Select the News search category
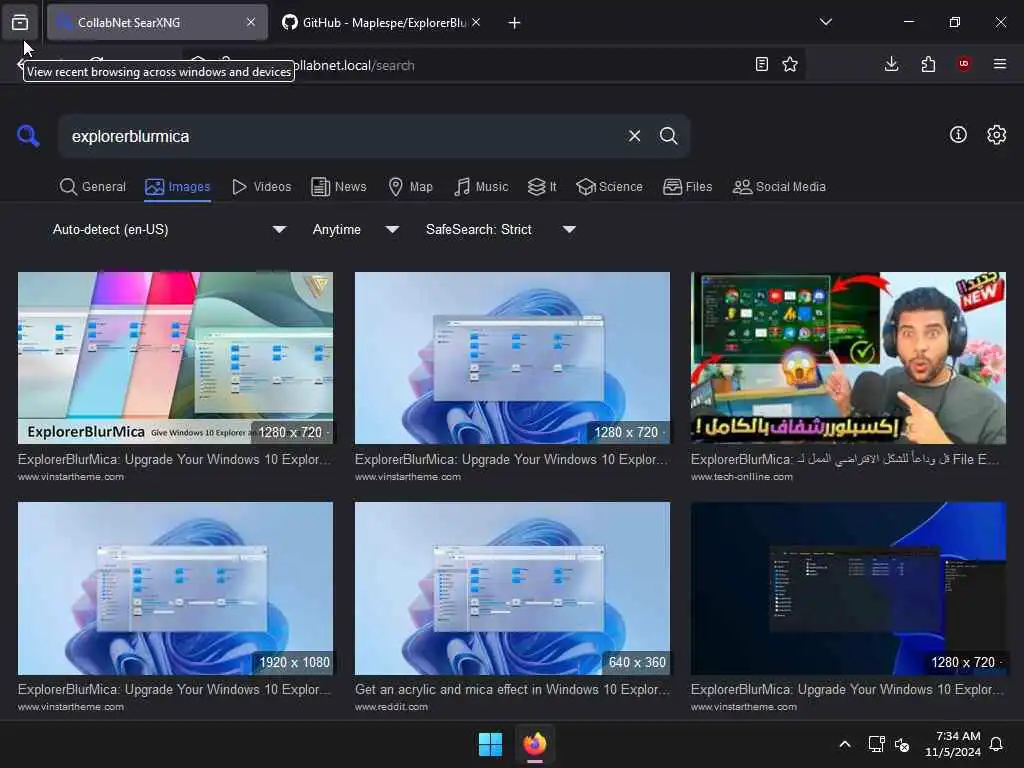Image resolution: width=1024 pixels, height=768 pixels. point(339,187)
